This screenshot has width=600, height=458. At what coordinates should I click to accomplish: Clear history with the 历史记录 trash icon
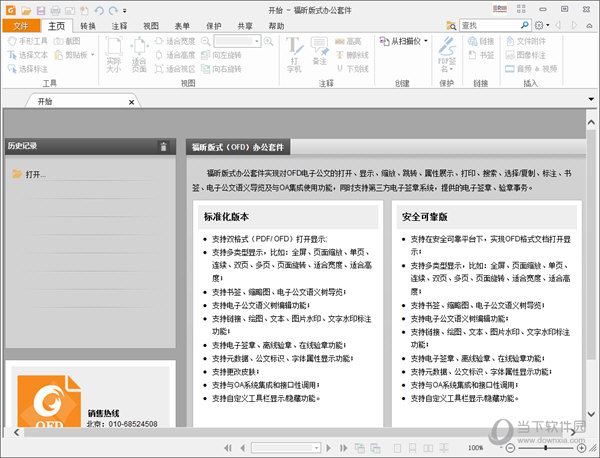[163, 146]
